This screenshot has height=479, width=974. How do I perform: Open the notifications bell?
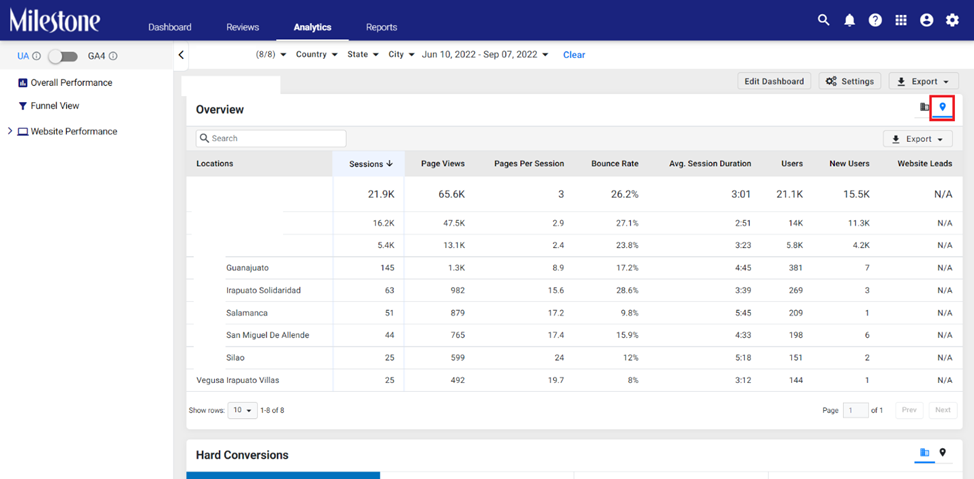coord(849,21)
